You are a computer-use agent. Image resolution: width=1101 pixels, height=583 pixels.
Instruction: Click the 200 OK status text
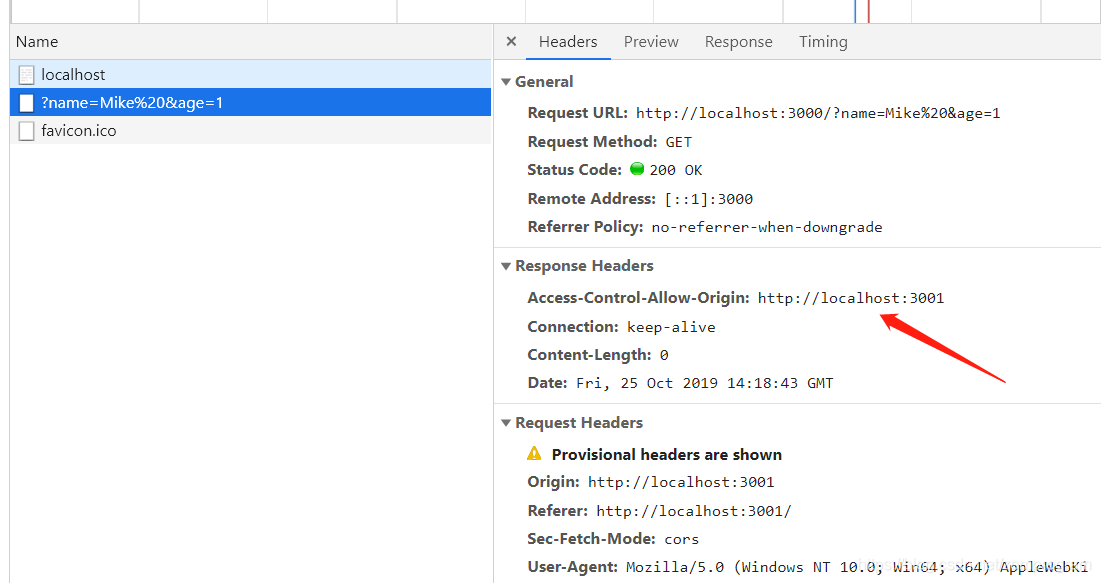[x=675, y=170]
